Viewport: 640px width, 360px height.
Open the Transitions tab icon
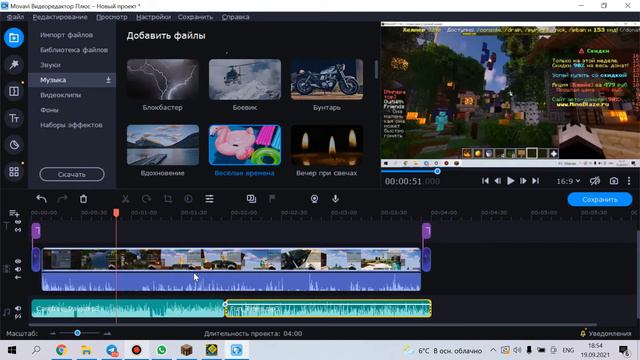point(14,91)
